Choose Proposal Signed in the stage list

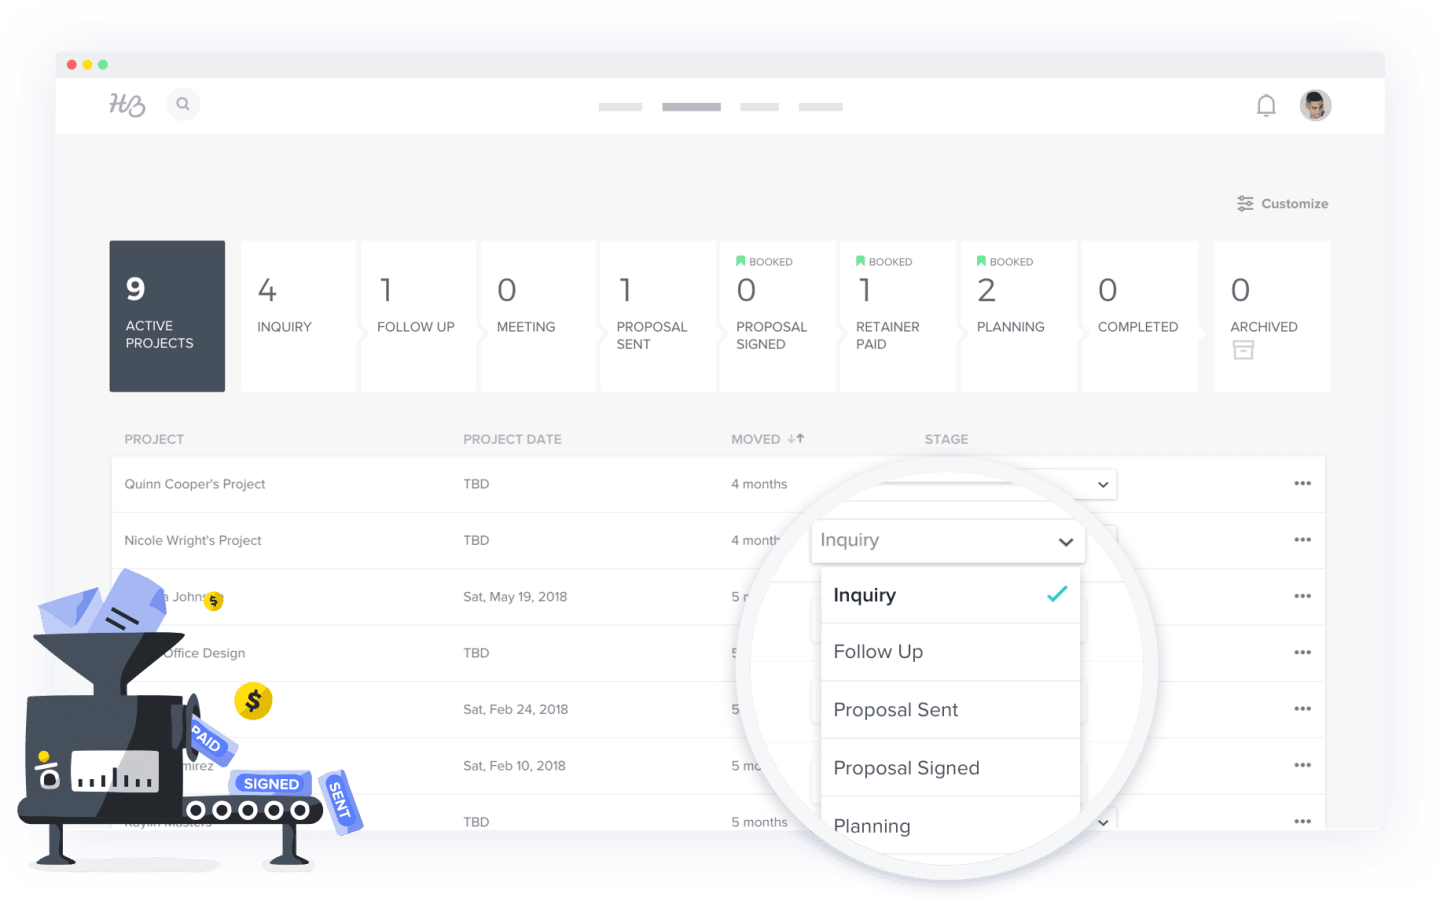(950, 768)
